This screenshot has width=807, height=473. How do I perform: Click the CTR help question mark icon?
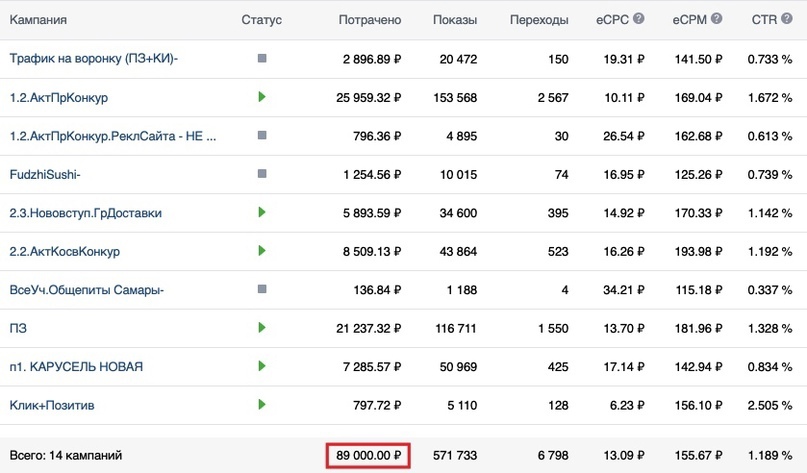[786, 19]
